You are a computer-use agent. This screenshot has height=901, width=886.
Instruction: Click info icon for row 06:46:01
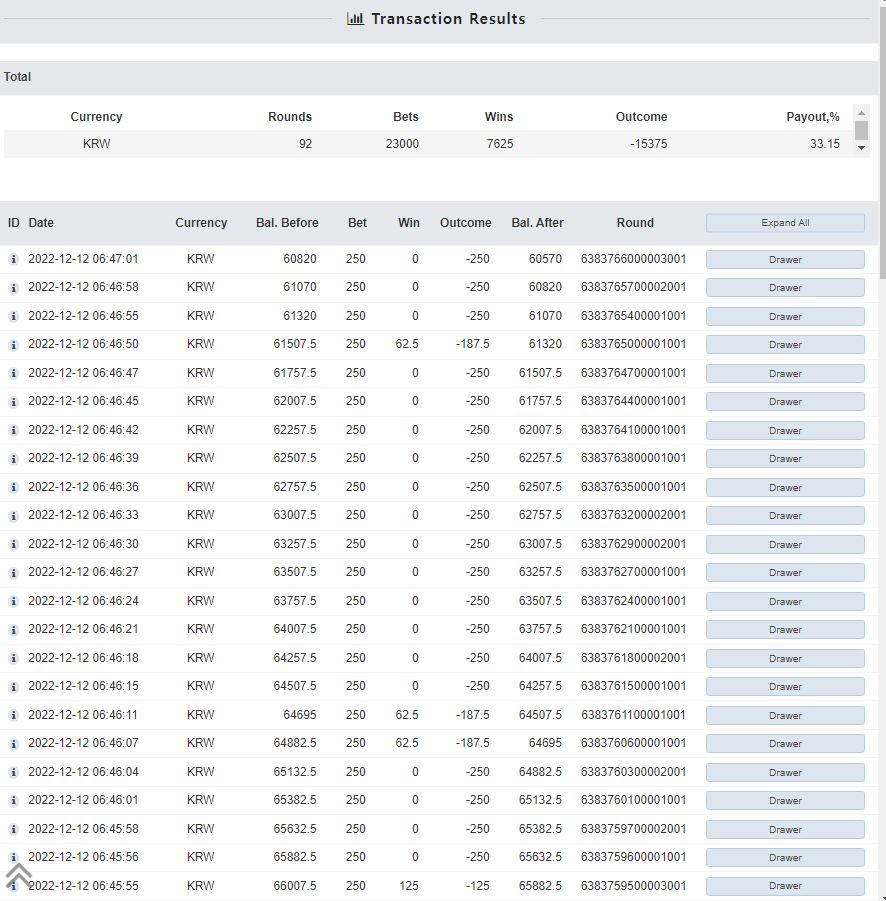tap(14, 800)
